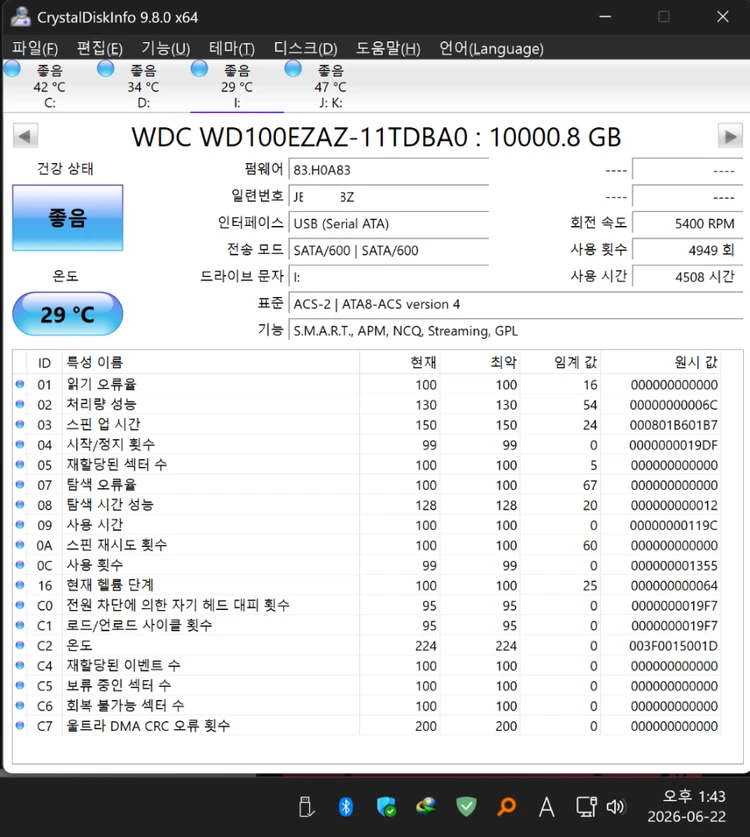This screenshot has width=750, height=837.
Task: Open the 테마(T) menu
Action: (x=232, y=49)
